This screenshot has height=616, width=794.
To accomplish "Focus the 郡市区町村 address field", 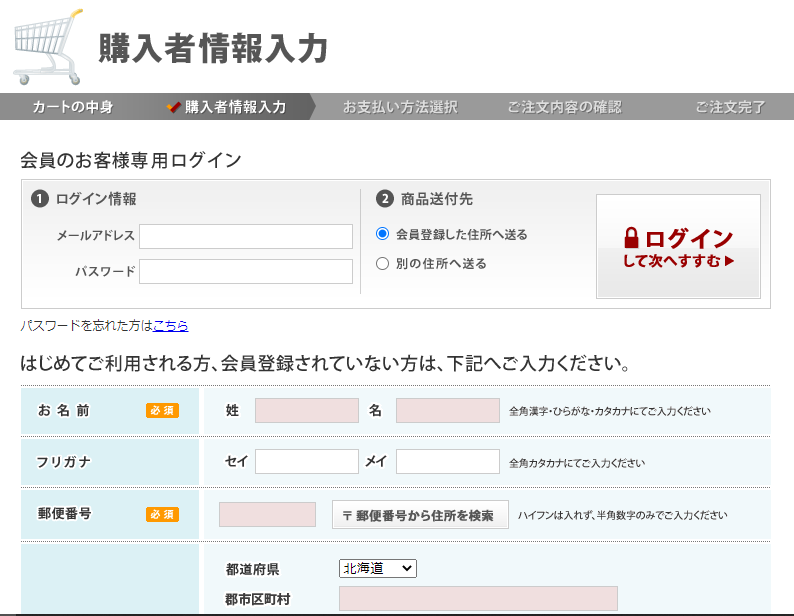I will 478,599.
